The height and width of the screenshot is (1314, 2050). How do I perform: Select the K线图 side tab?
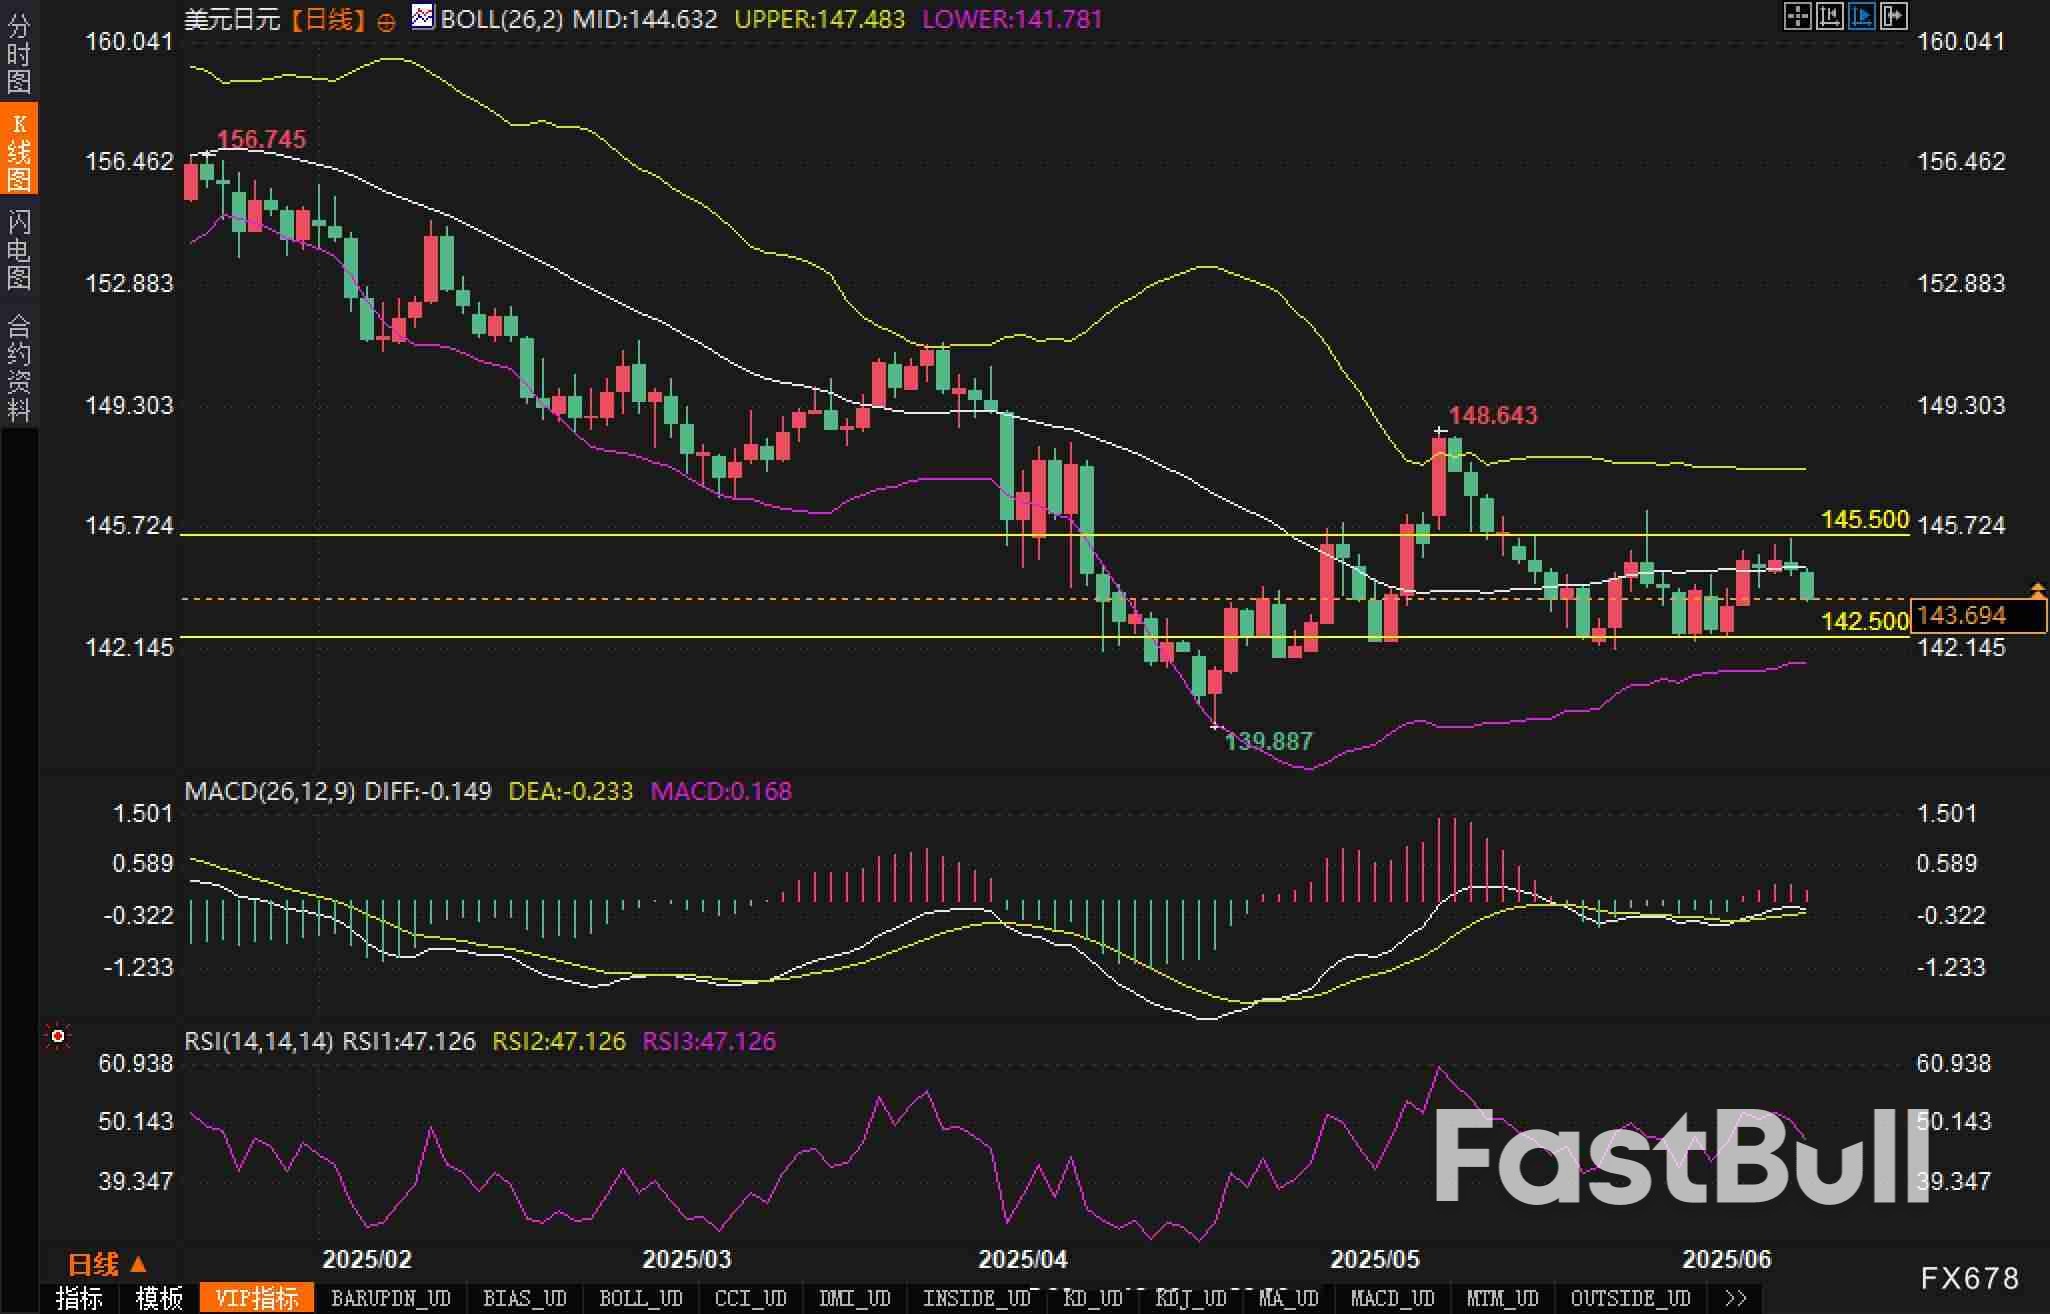click(18, 150)
